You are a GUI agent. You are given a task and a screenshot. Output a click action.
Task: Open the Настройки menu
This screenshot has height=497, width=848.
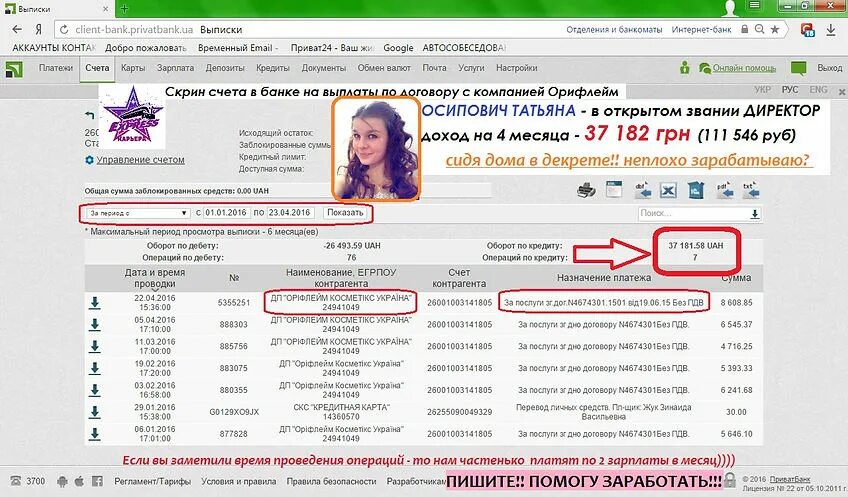pyautogui.click(x=516, y=68)
